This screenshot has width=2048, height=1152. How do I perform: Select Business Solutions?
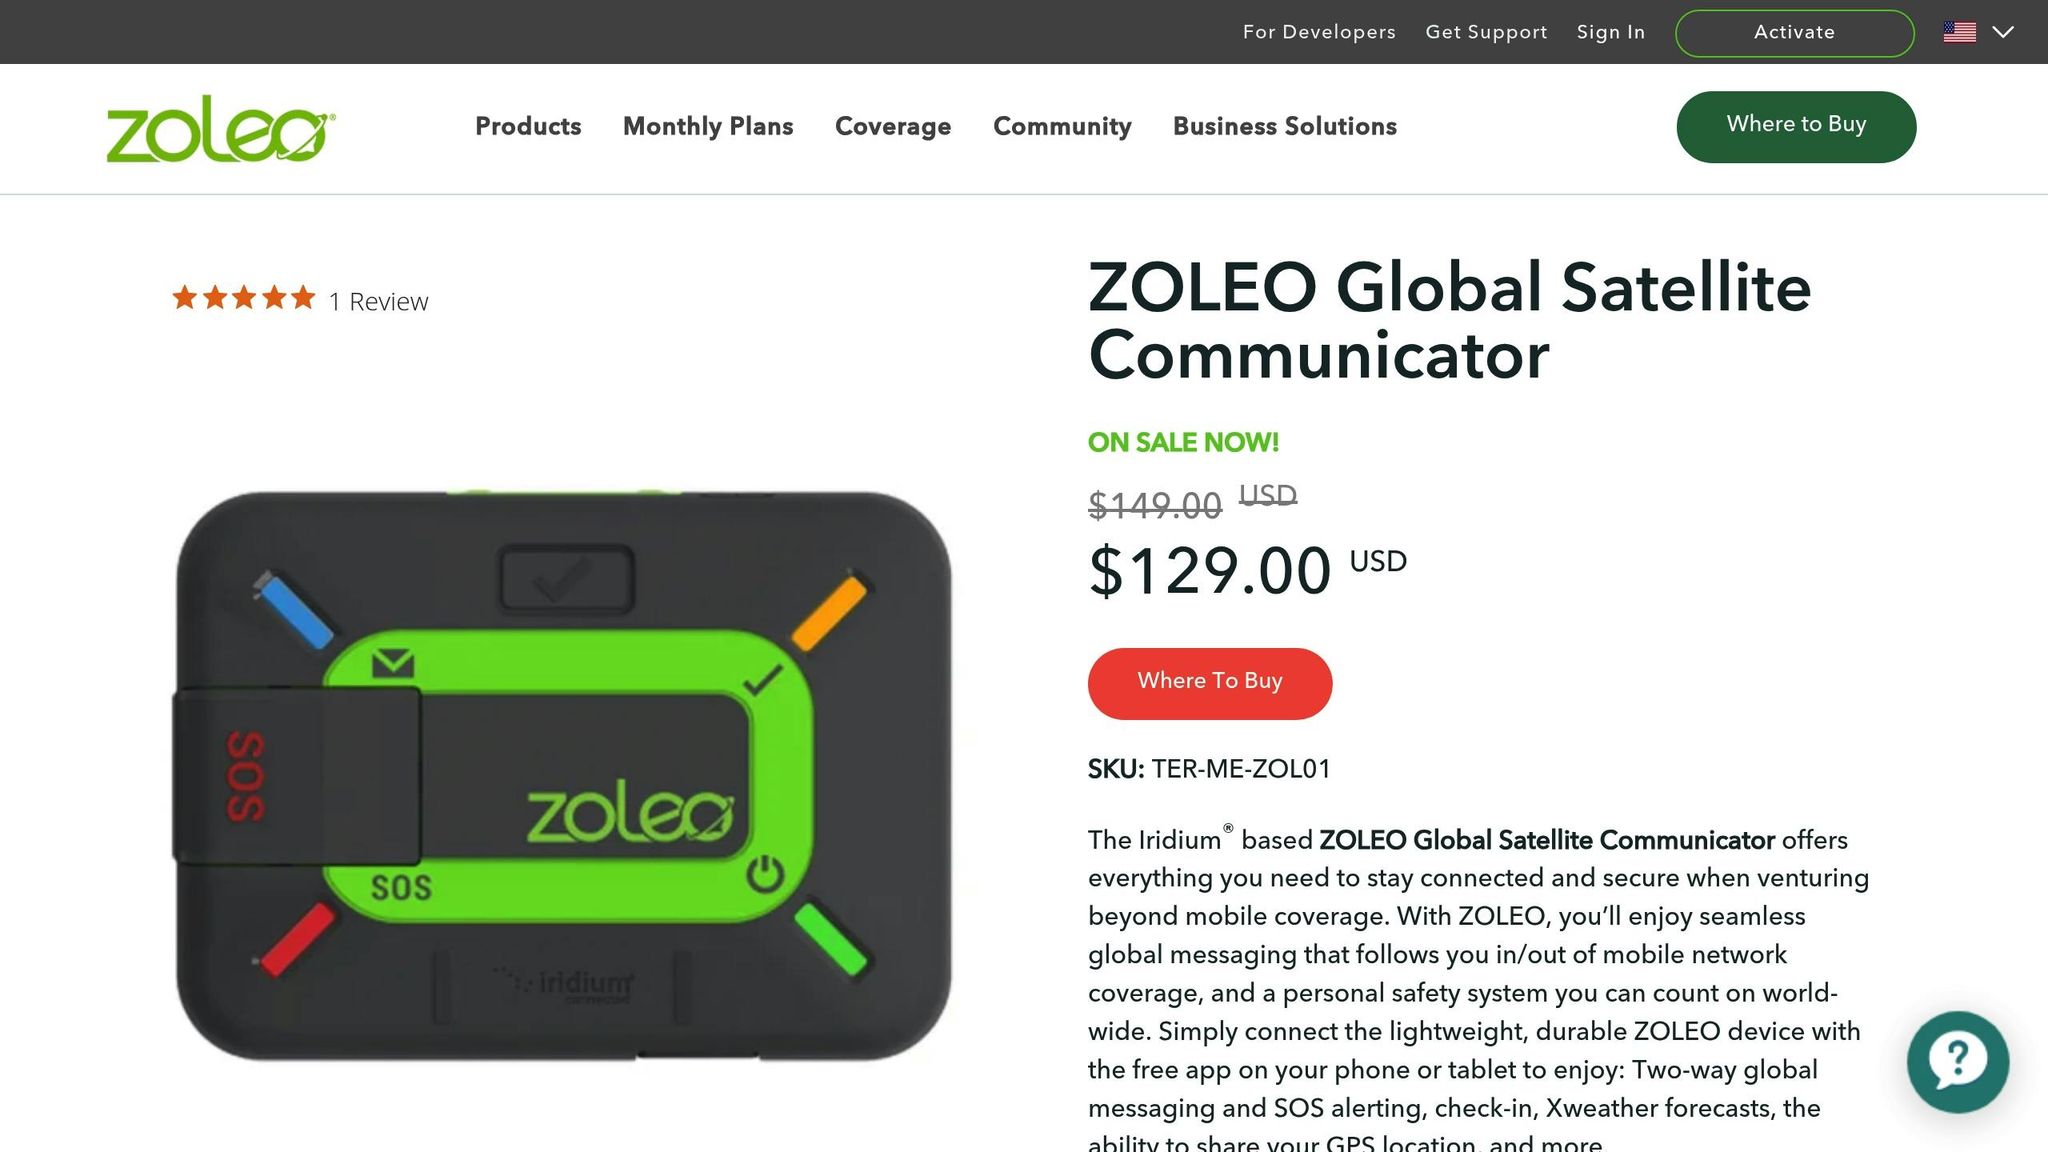coord(1283,127)
